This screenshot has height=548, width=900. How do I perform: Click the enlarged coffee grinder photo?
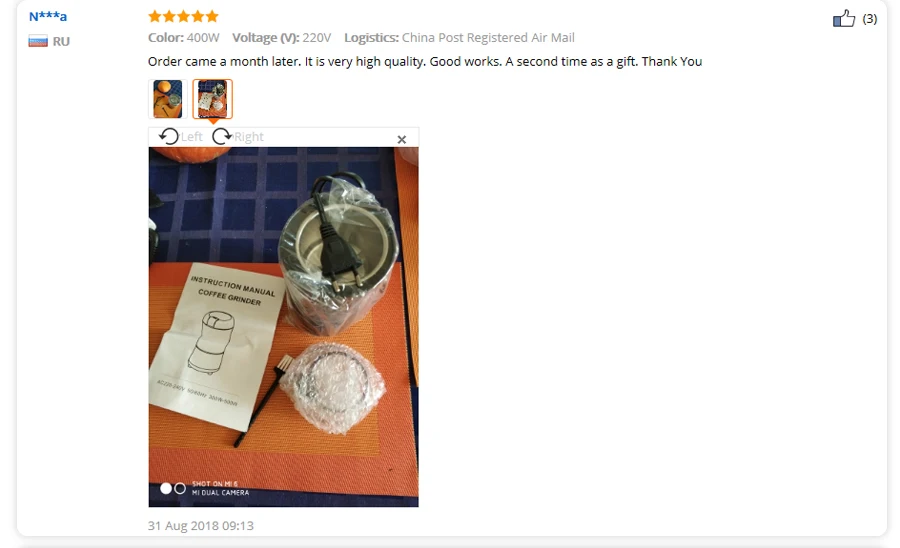pos(284,327)
